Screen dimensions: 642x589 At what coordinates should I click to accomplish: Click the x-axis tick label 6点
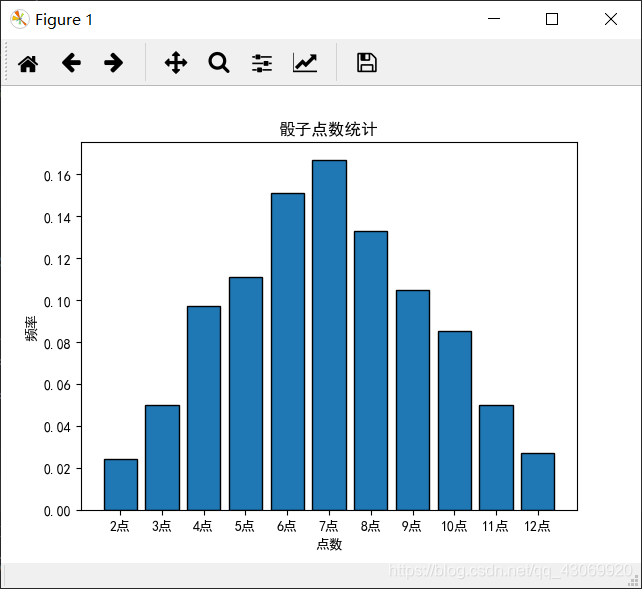(x=287, y=526)
